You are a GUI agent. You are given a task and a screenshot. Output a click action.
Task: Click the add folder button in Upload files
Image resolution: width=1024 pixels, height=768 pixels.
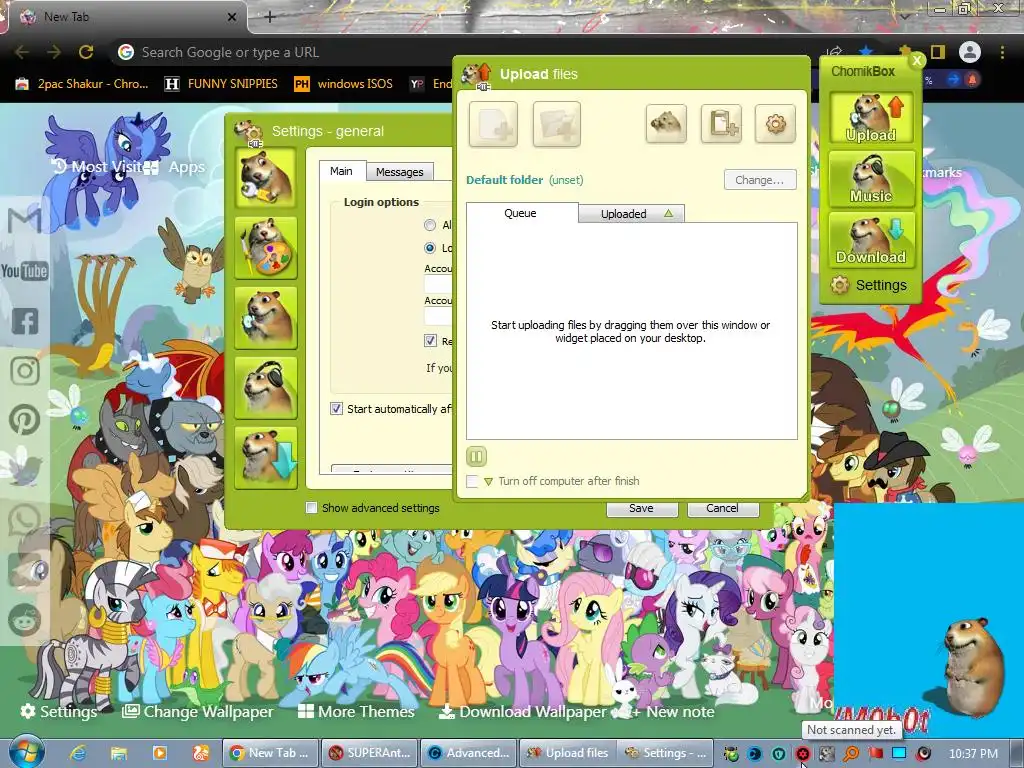(x=556, y=124)
